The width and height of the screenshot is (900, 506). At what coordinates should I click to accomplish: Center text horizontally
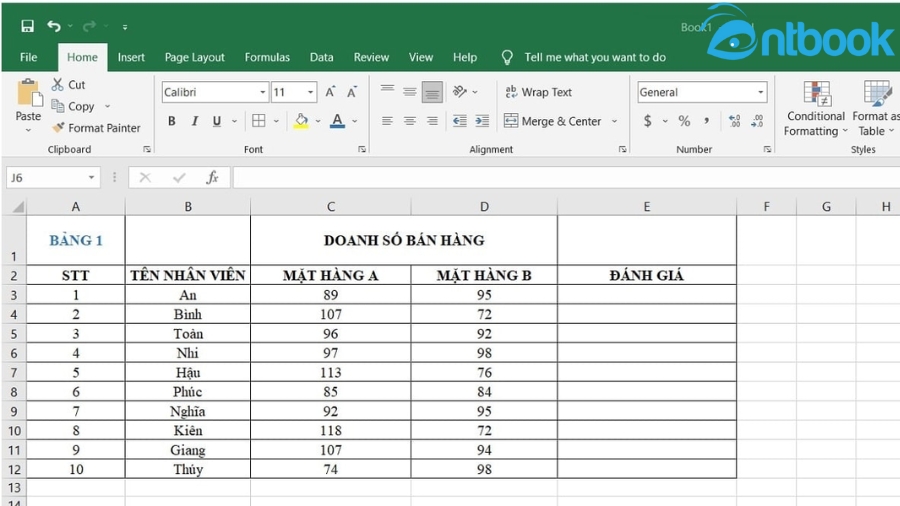tap(409, 121)
